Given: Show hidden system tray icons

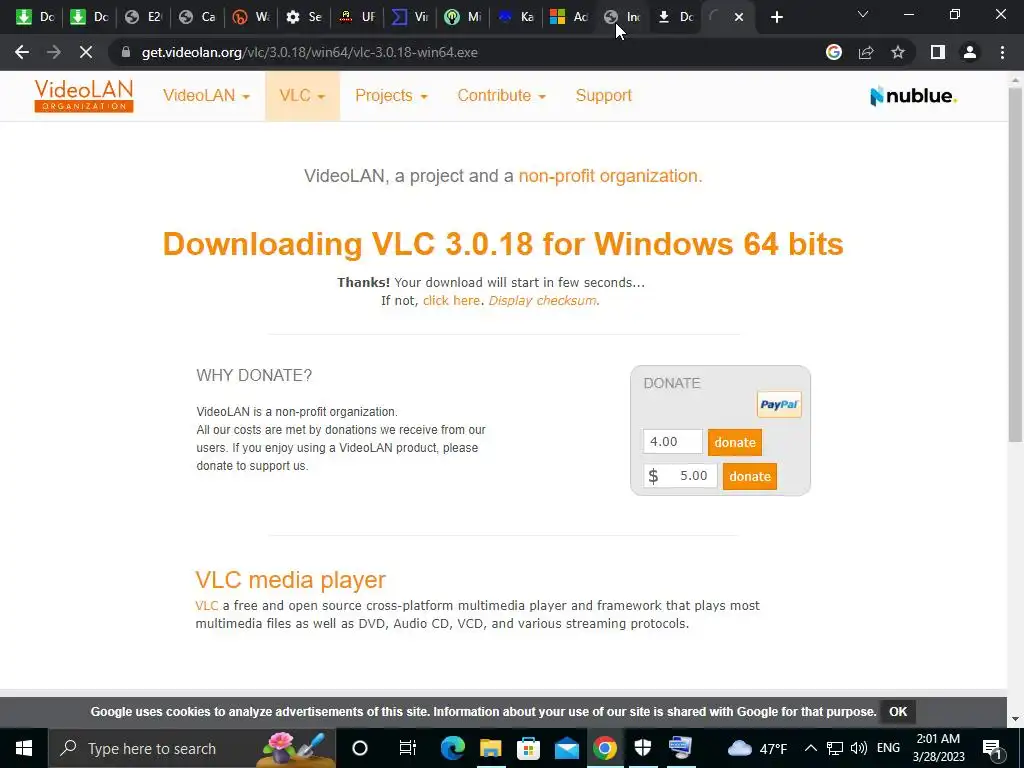Looking at the screenshot, I should coord(810,748).
